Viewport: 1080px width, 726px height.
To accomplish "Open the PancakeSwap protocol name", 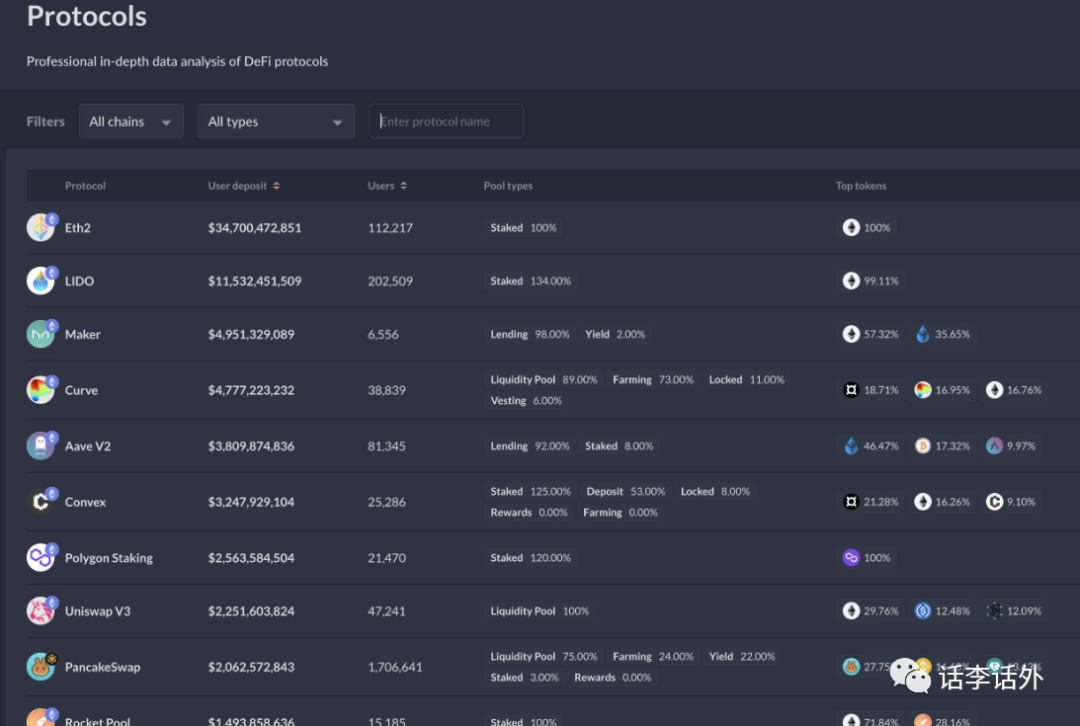I will pos(103,667).
